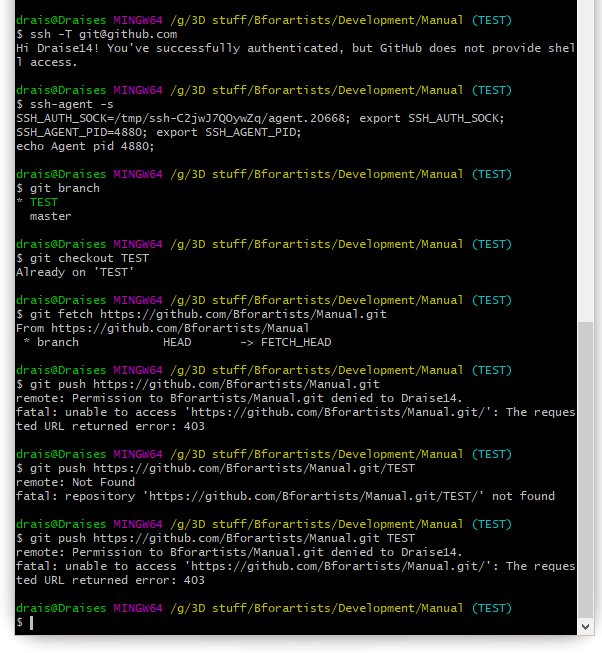Click the 'master' branch entry

(x=50, y=216)
